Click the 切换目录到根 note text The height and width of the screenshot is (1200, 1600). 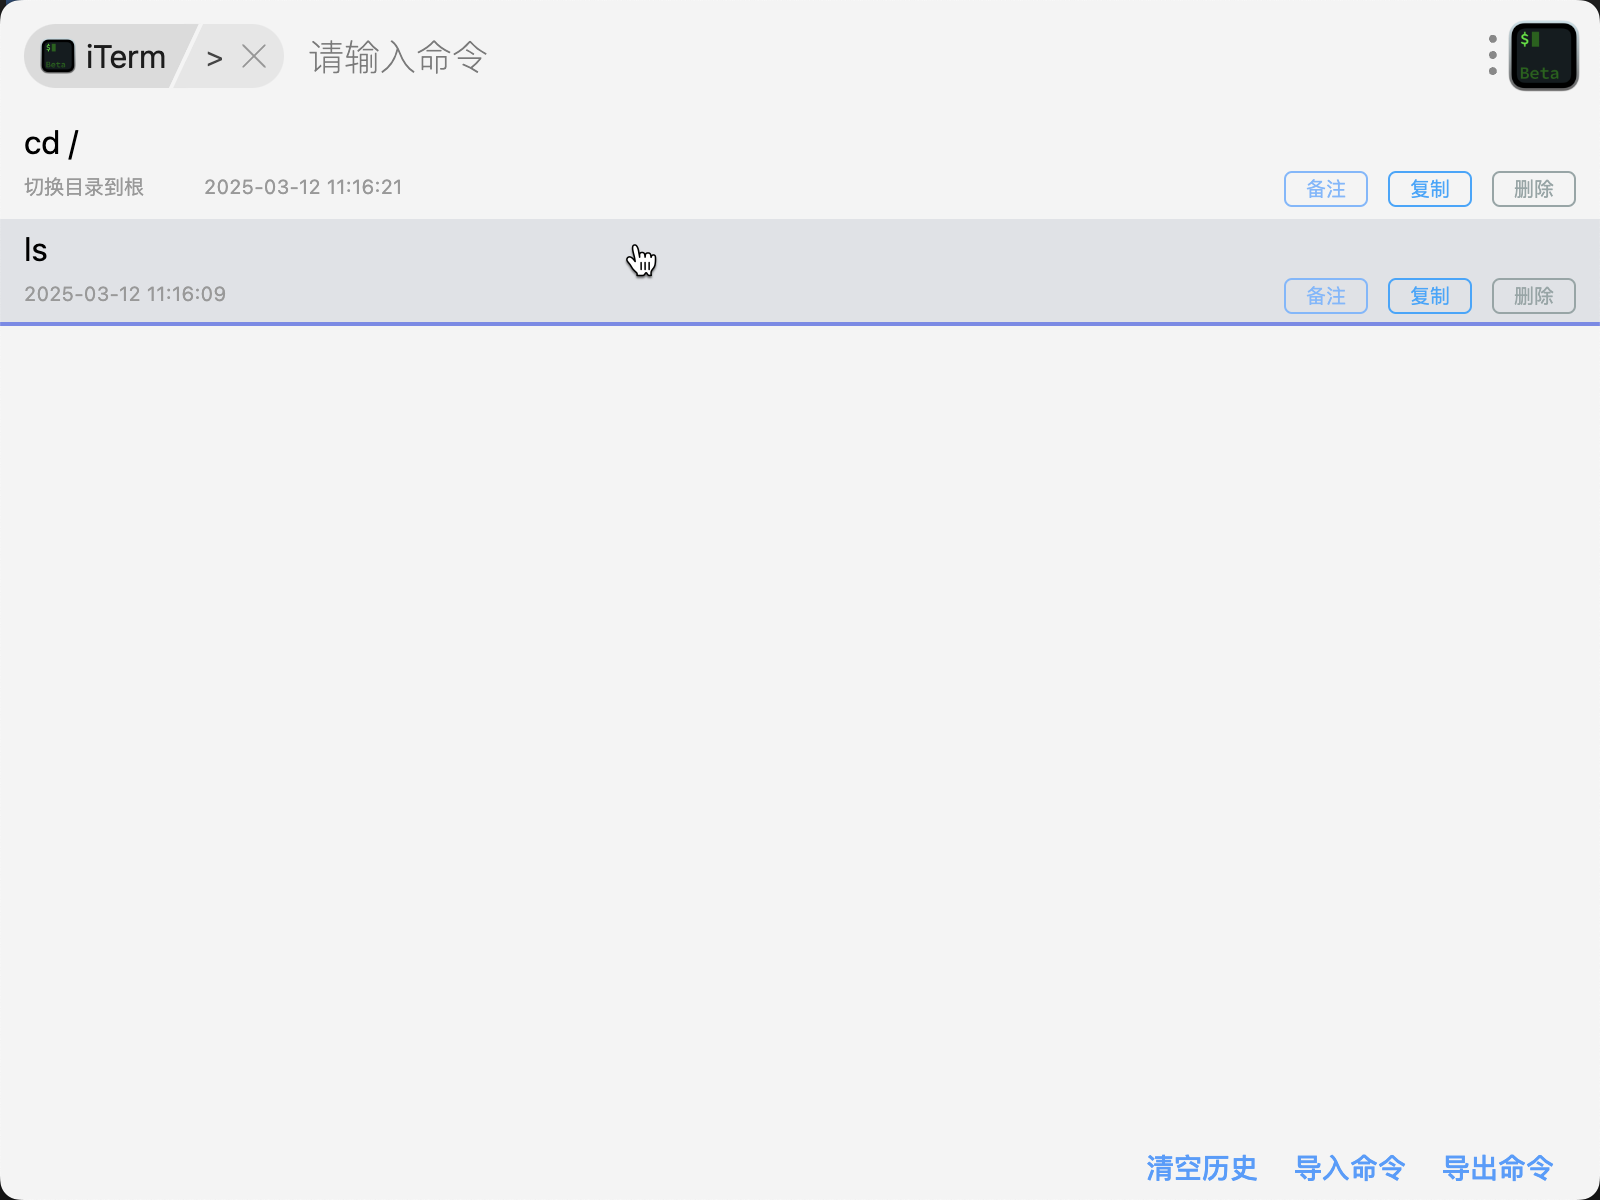(x=84, y=187)
